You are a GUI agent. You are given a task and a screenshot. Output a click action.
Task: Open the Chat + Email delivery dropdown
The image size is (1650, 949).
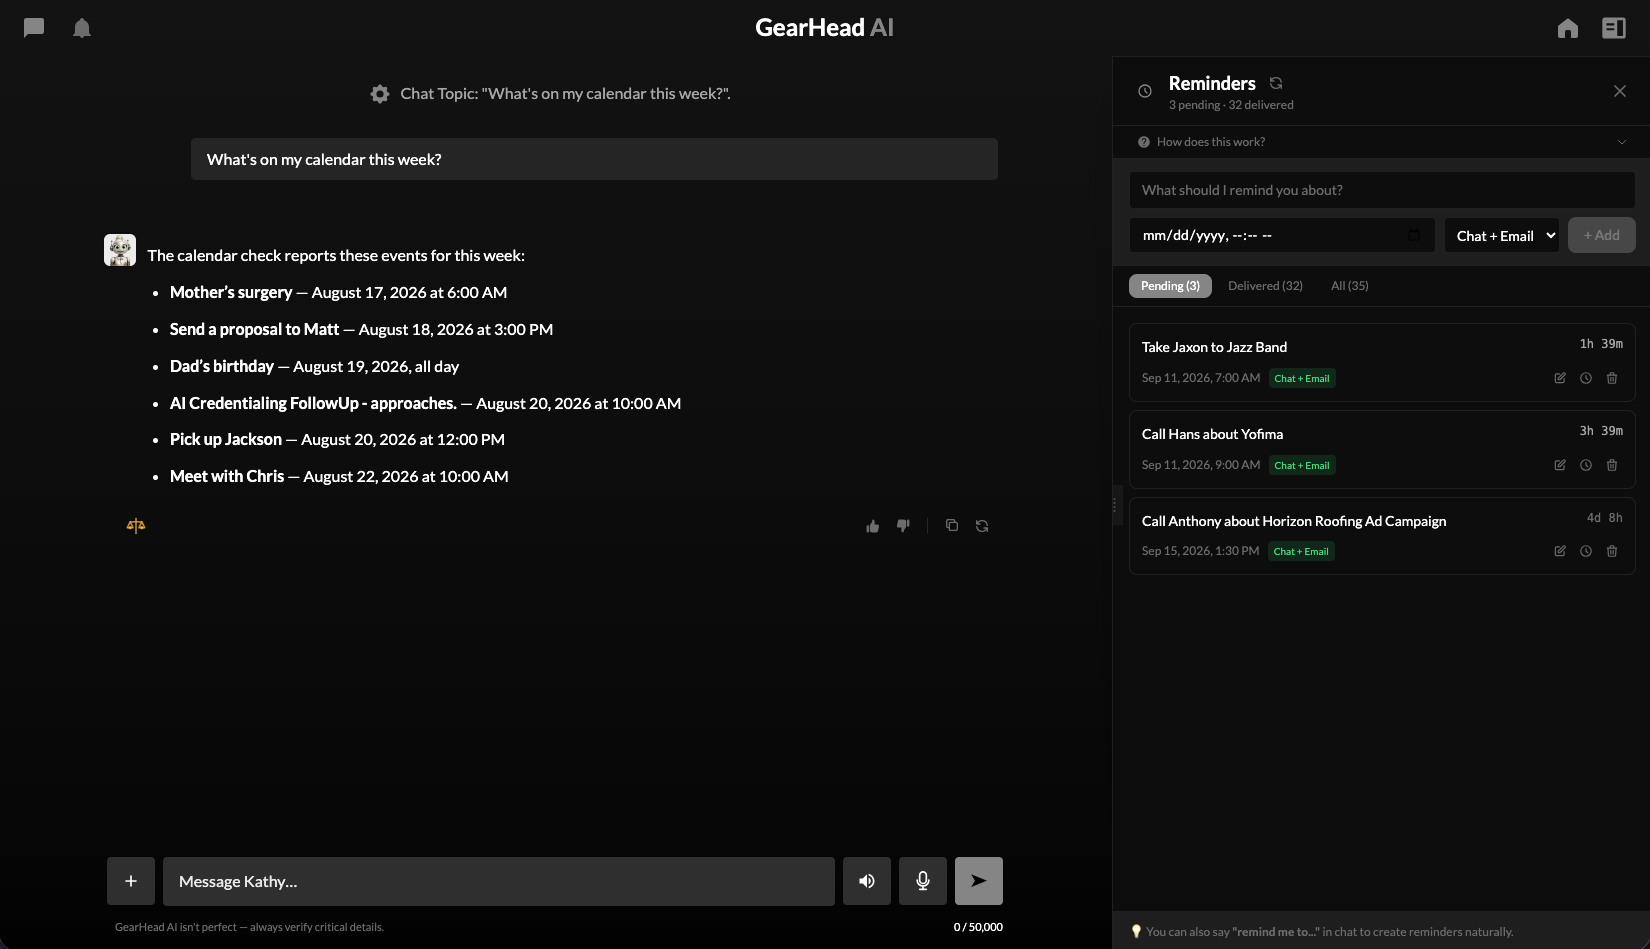(1502, 236)
